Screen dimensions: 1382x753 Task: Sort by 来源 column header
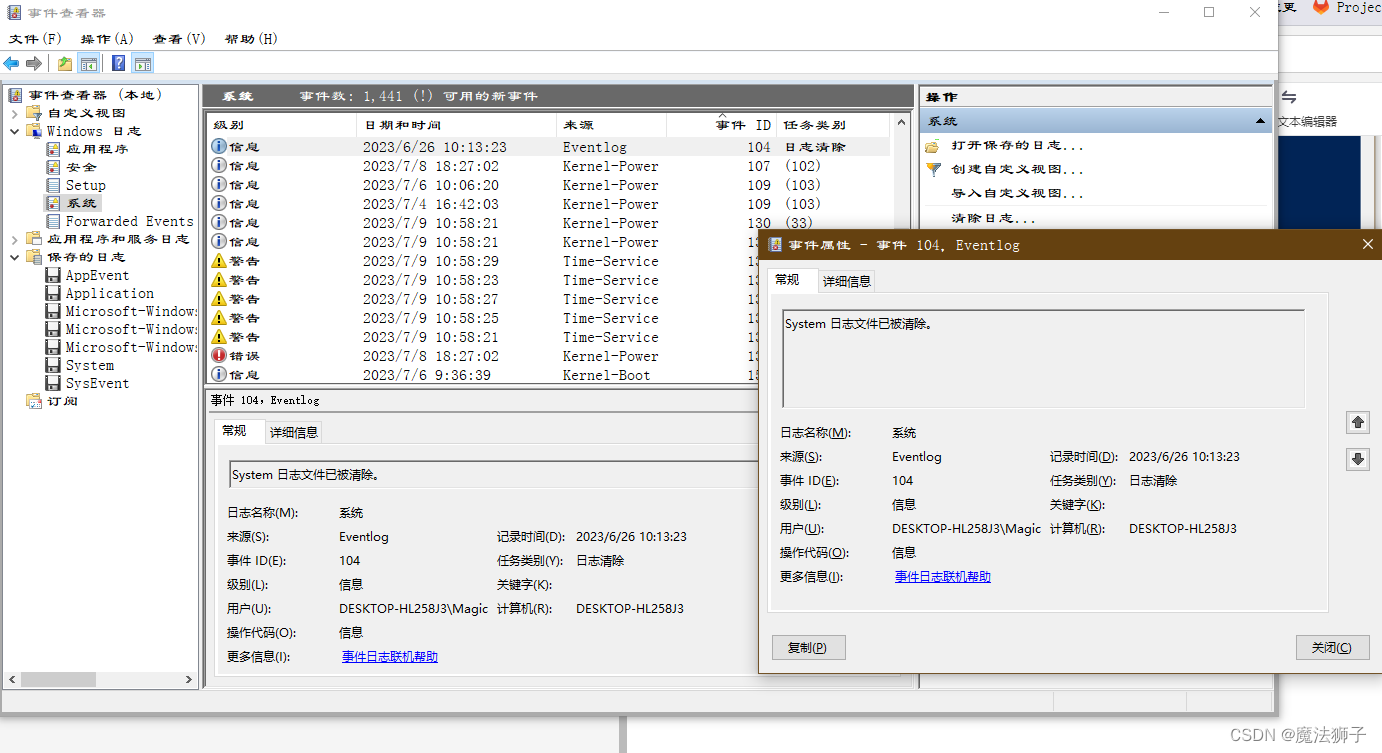pyautogui.click(x=612, y=125)
